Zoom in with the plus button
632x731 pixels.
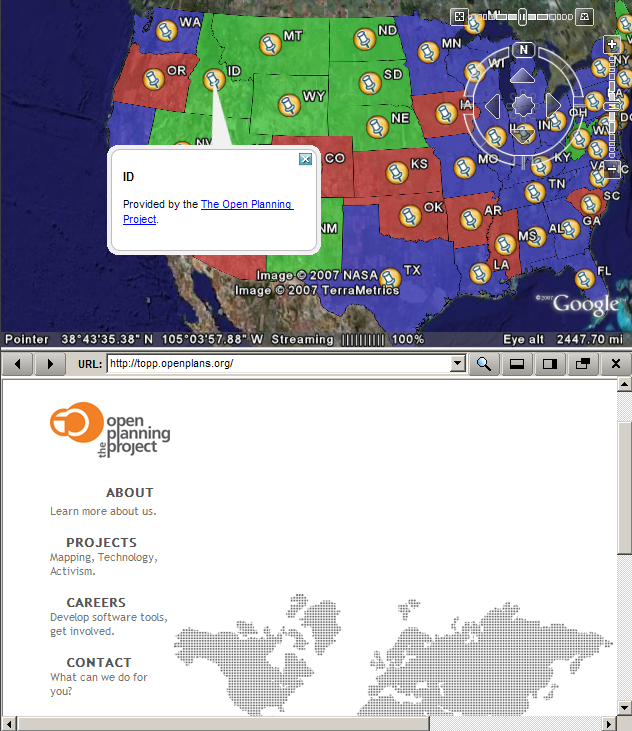613,44
